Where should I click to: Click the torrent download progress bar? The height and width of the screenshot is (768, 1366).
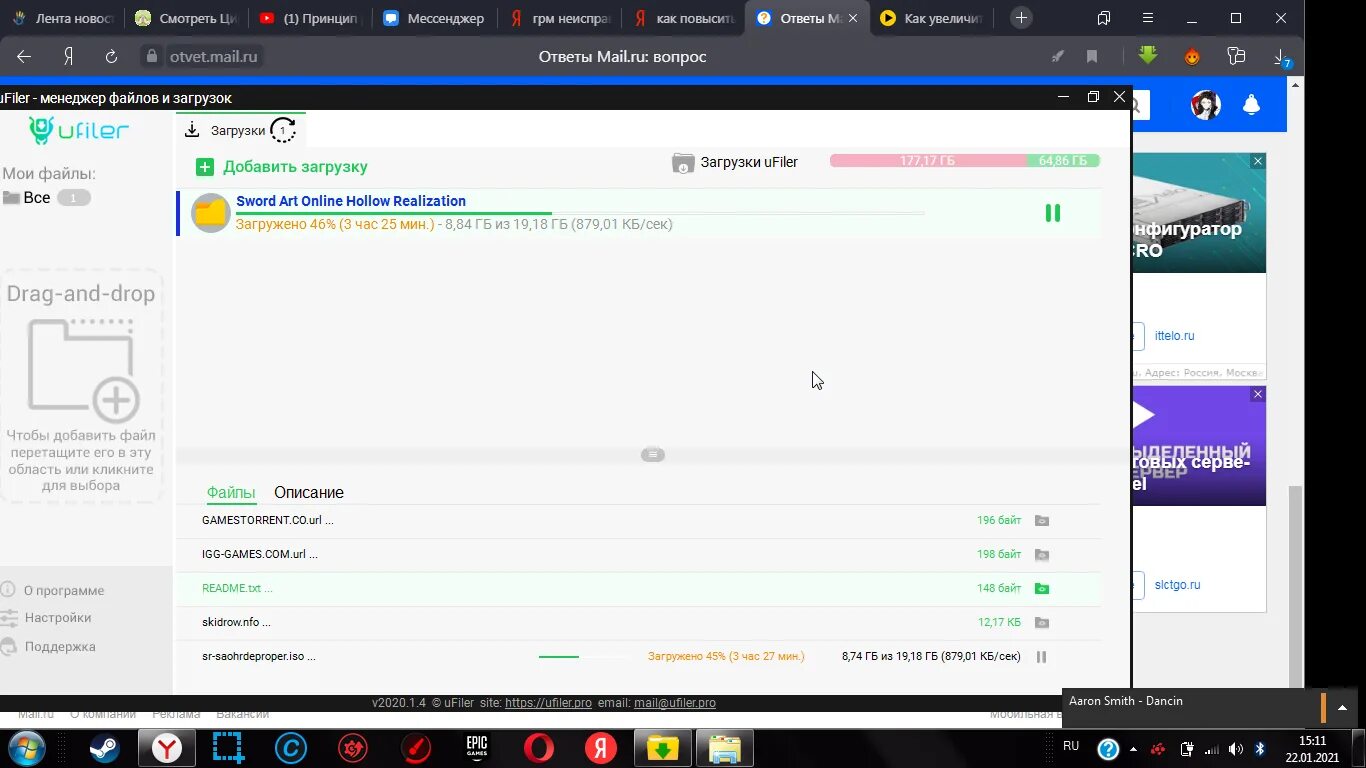pyautogui.click(x=580, y=213)
